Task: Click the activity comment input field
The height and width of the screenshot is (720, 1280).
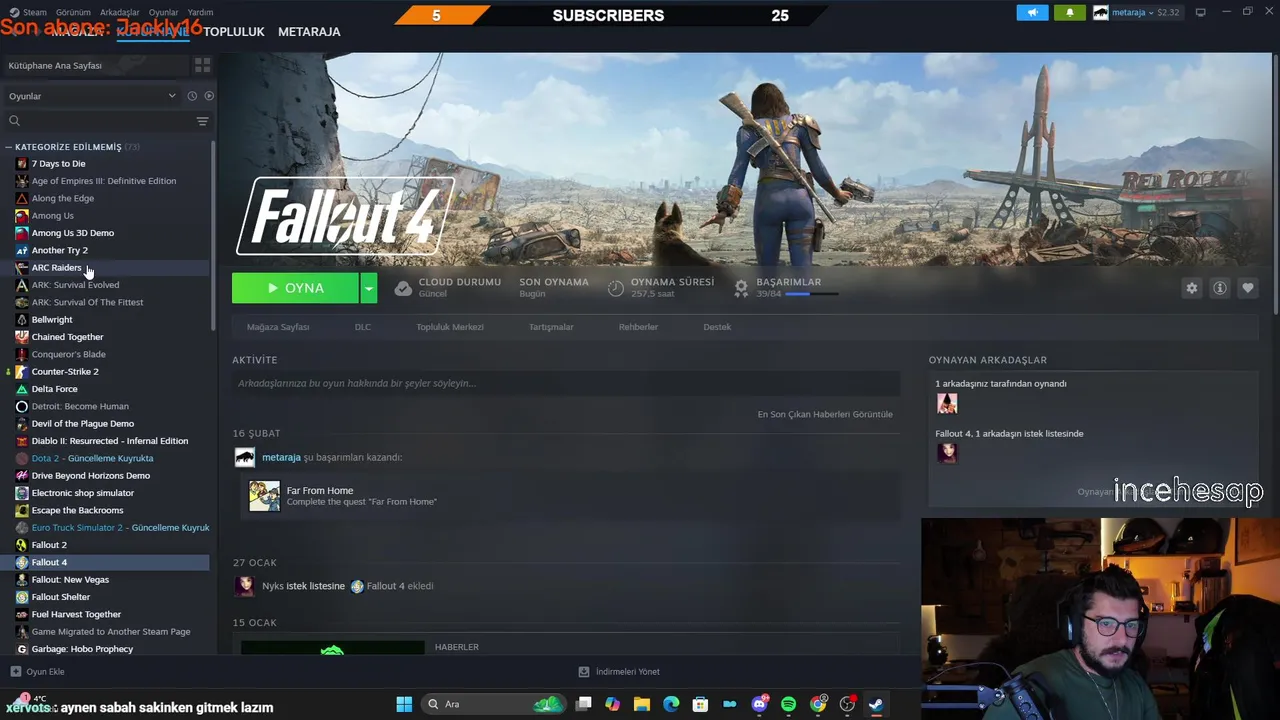Action: click(x=566, y=383)
